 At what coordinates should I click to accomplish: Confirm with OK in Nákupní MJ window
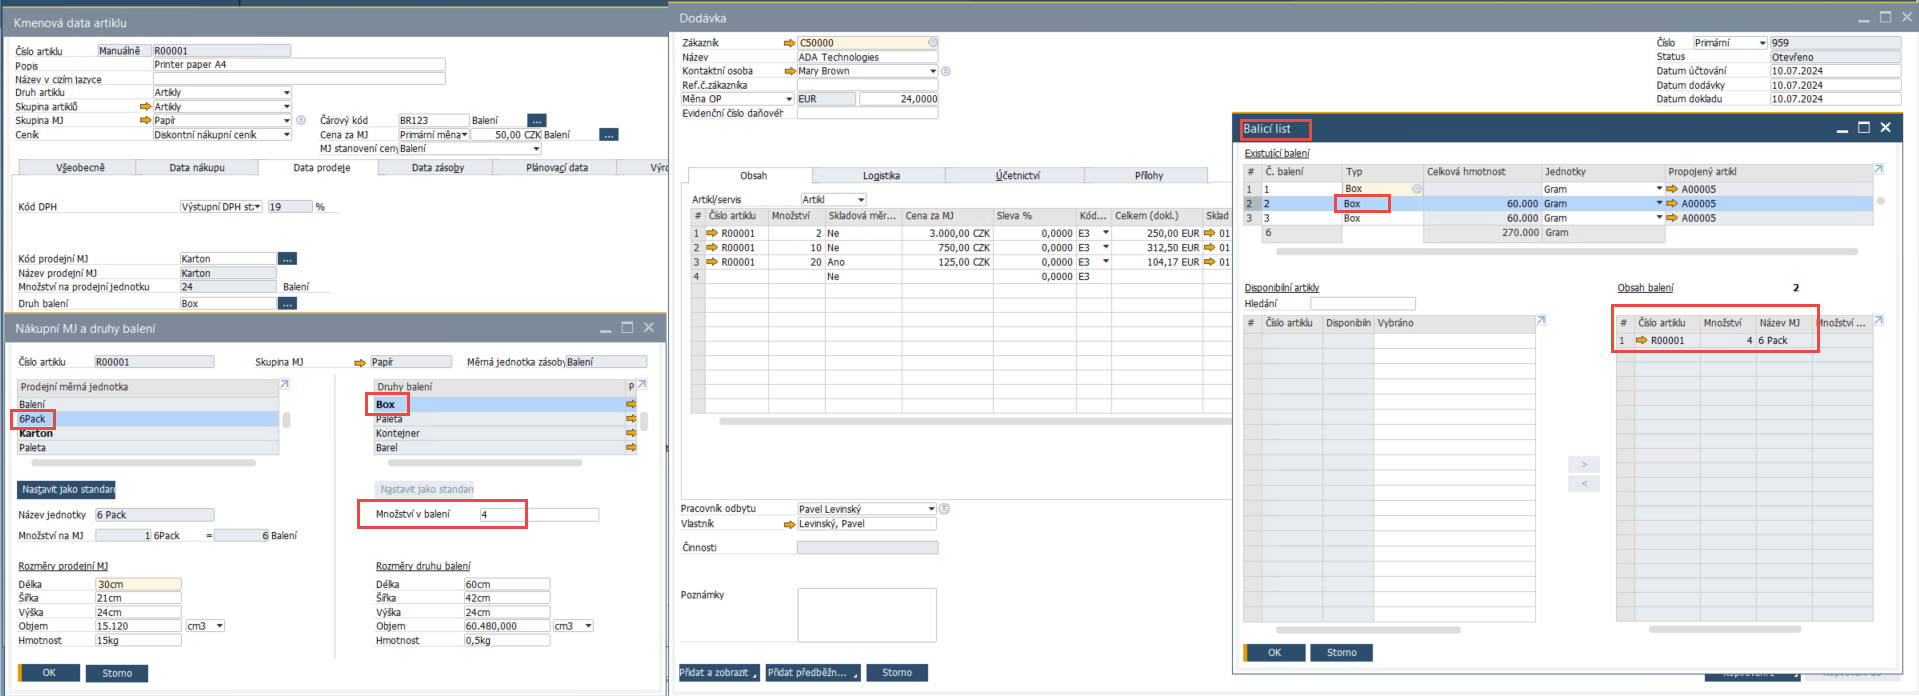point(48,673)
